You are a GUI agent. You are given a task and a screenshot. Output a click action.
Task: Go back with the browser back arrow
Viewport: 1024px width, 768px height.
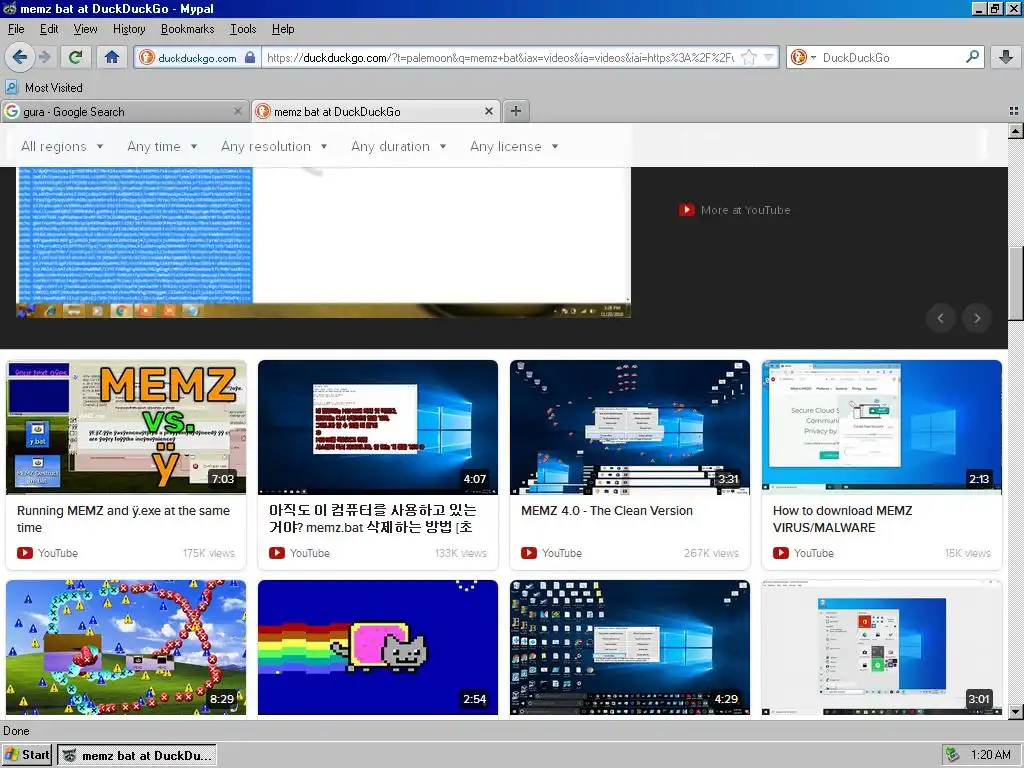(20, 57)
